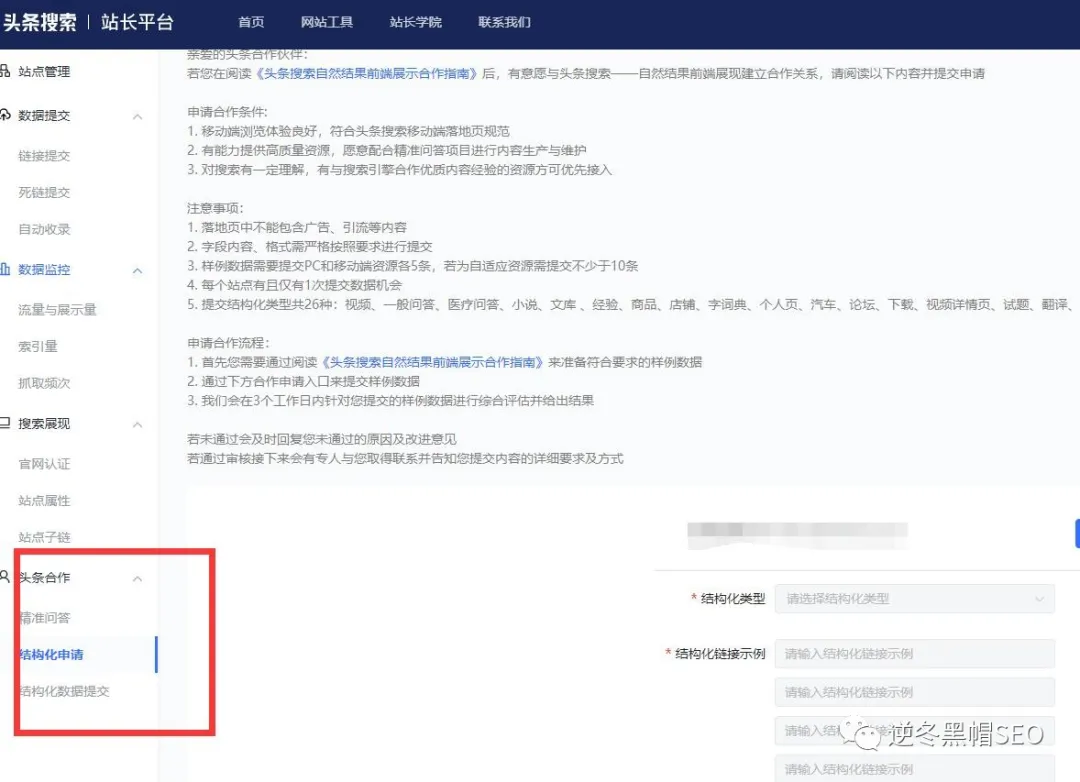Collapse the 头条合作 section chevron

[x=137, y=577]
